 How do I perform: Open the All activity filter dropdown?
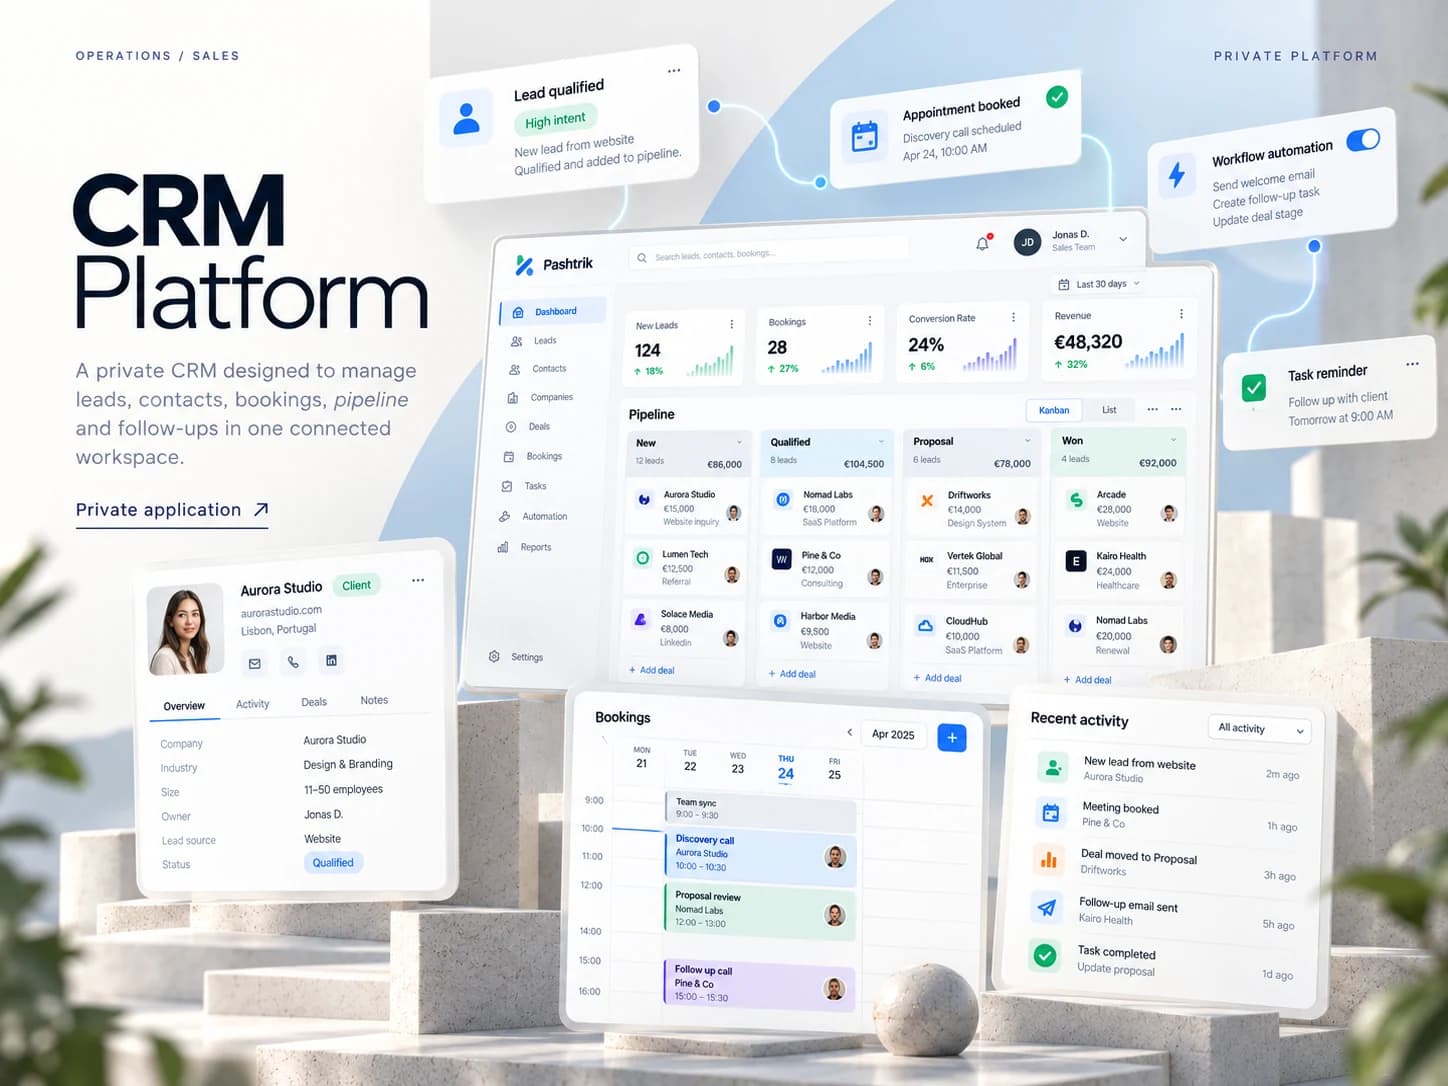coord(1260,729)
